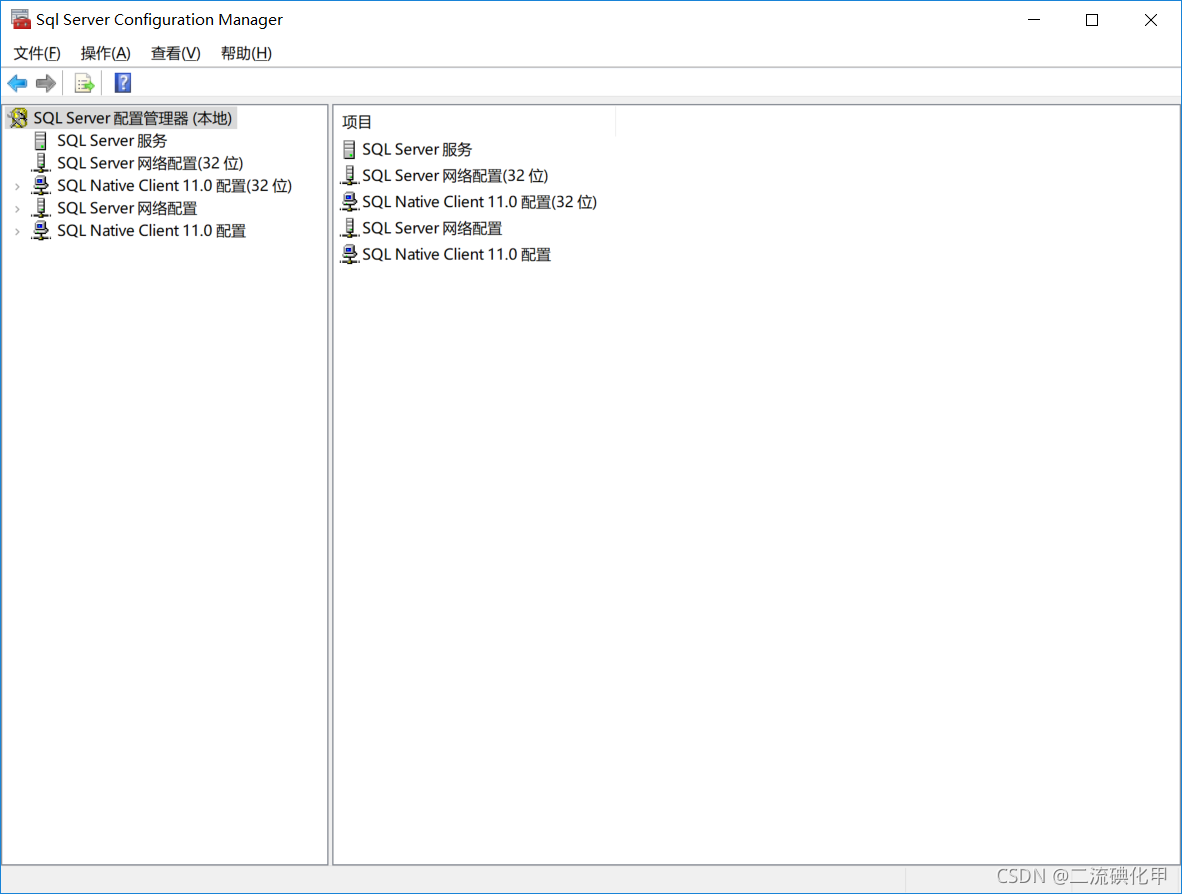Click the SQL Server 配置管理器 root node icon
This screenshot has height=894, width=1182.
(x=19, y=118)
